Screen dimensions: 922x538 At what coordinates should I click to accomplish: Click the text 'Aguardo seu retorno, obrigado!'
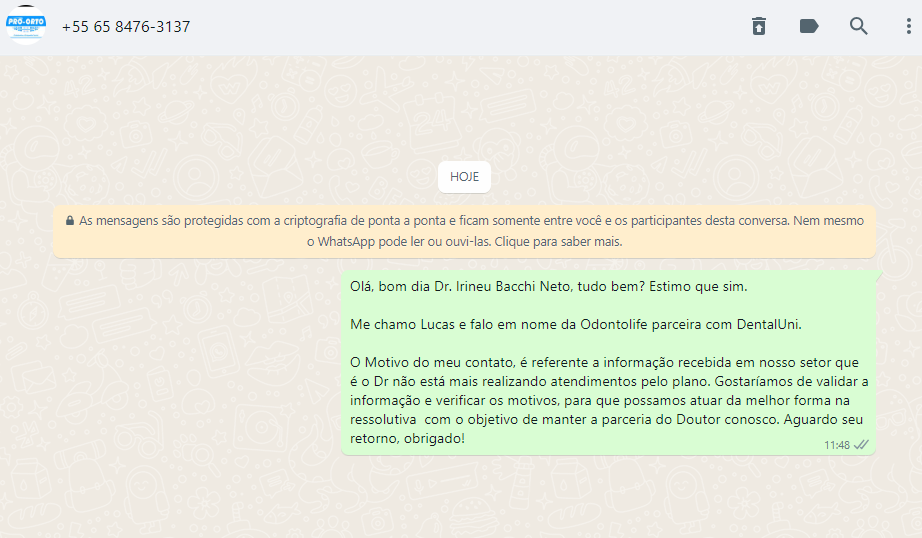click(x=607, y=429)
